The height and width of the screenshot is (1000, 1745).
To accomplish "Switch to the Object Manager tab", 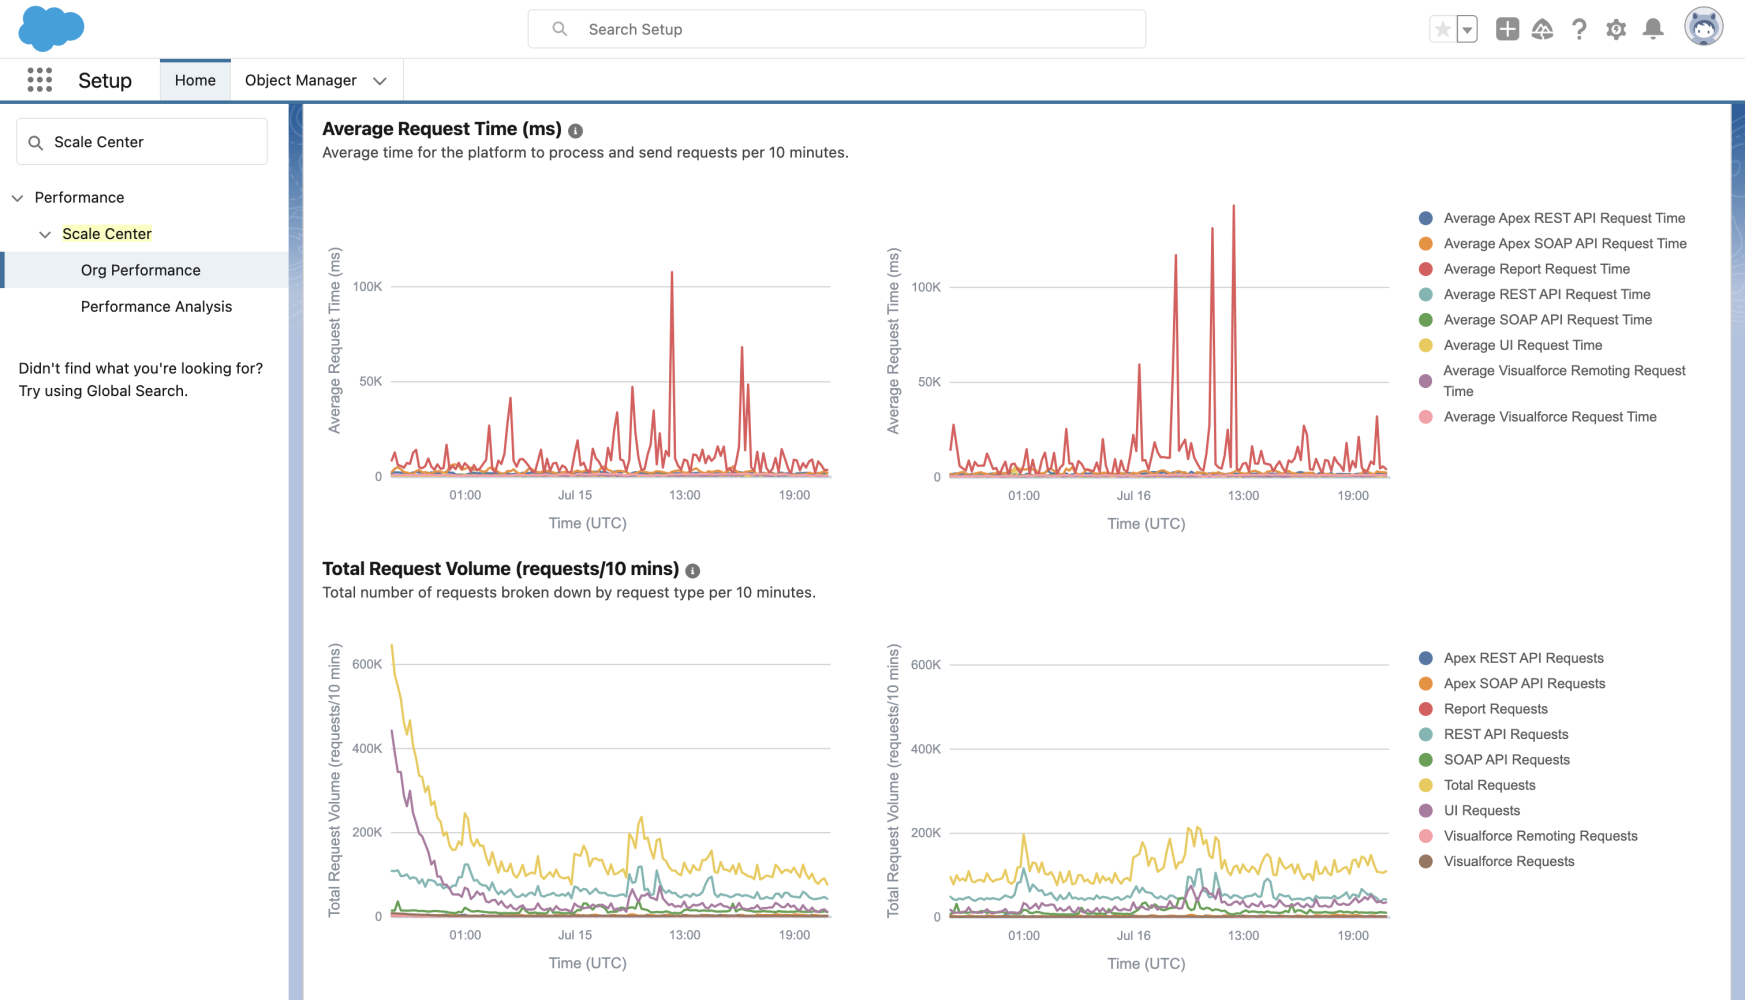I will pos(301,80).
